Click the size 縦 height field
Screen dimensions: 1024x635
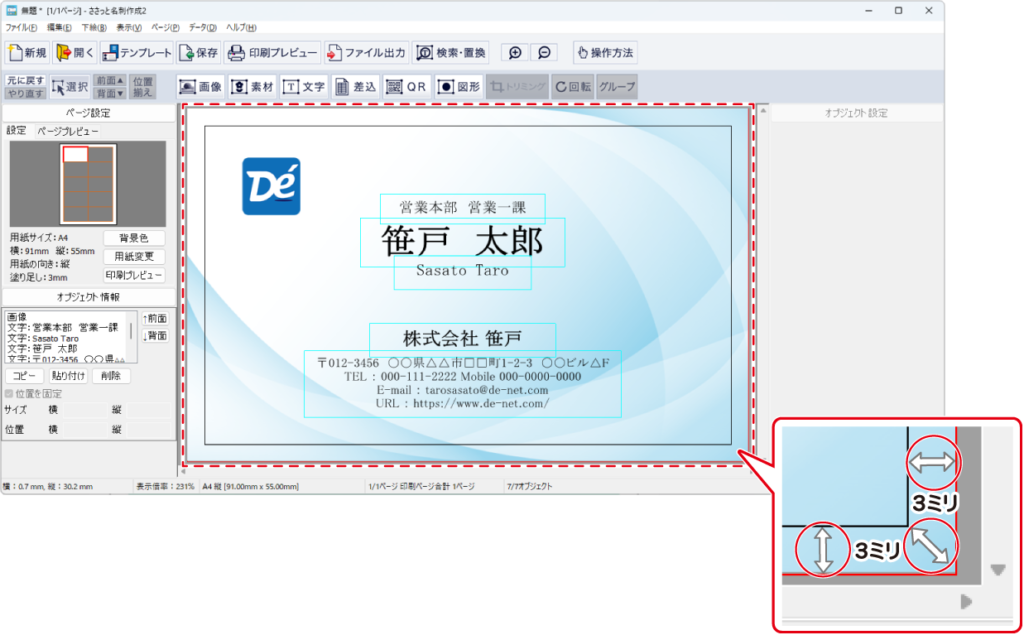[x=147, y=410]
